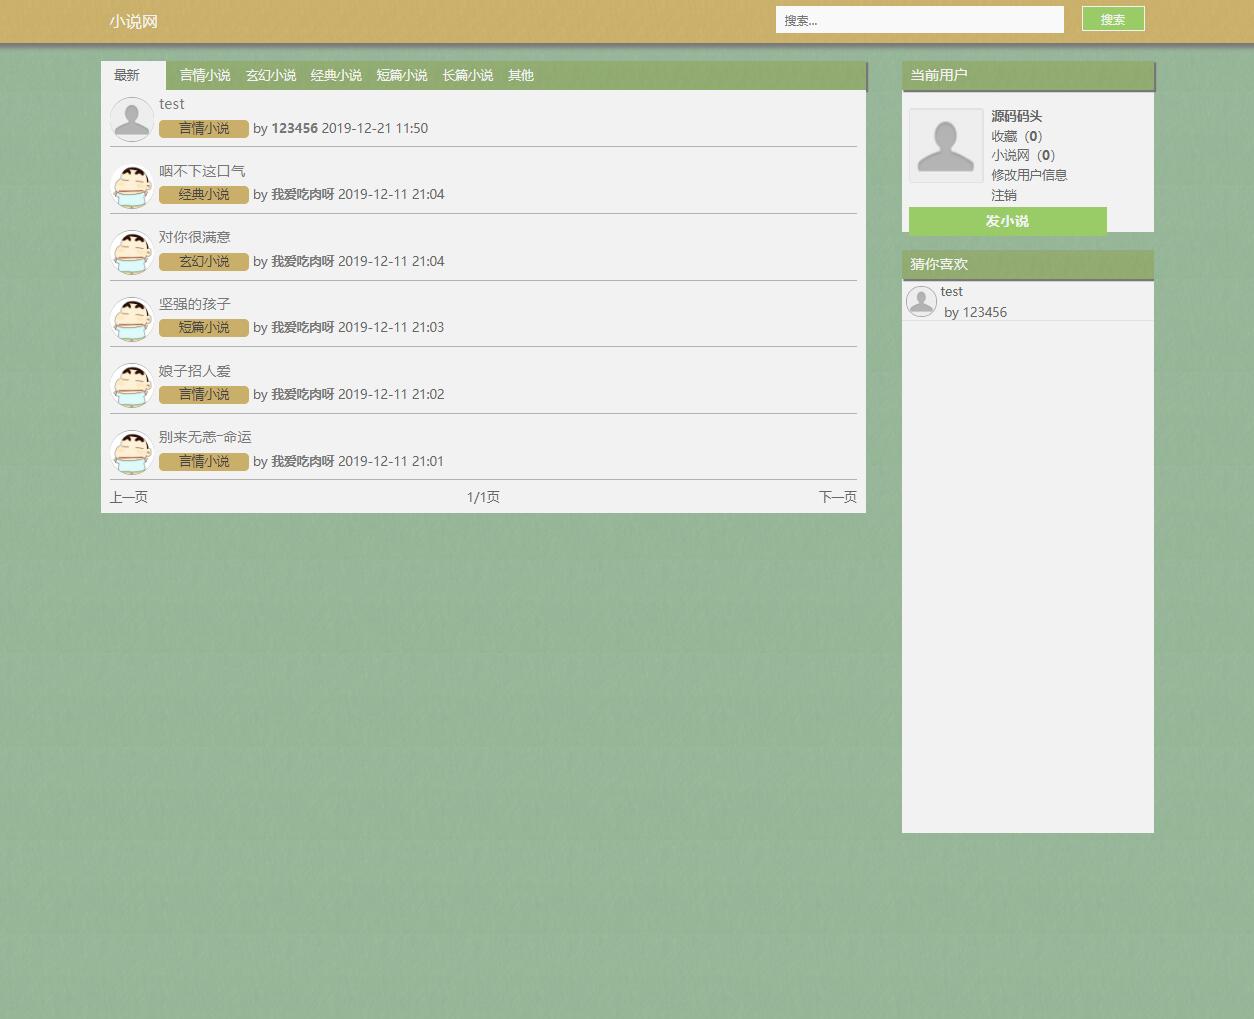Open the 小说网 (0) link in the user panel
The height and width of the screenshot is (1019, 1254).
(x=1023, y=155)
